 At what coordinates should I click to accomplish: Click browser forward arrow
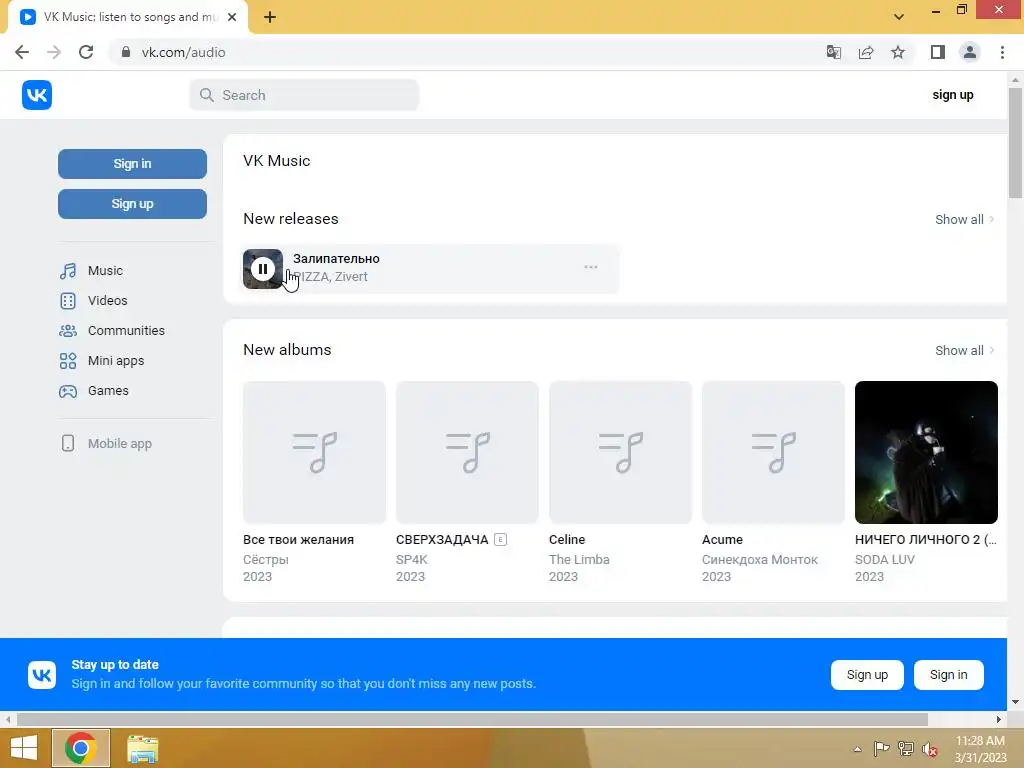tap(54, 52)
